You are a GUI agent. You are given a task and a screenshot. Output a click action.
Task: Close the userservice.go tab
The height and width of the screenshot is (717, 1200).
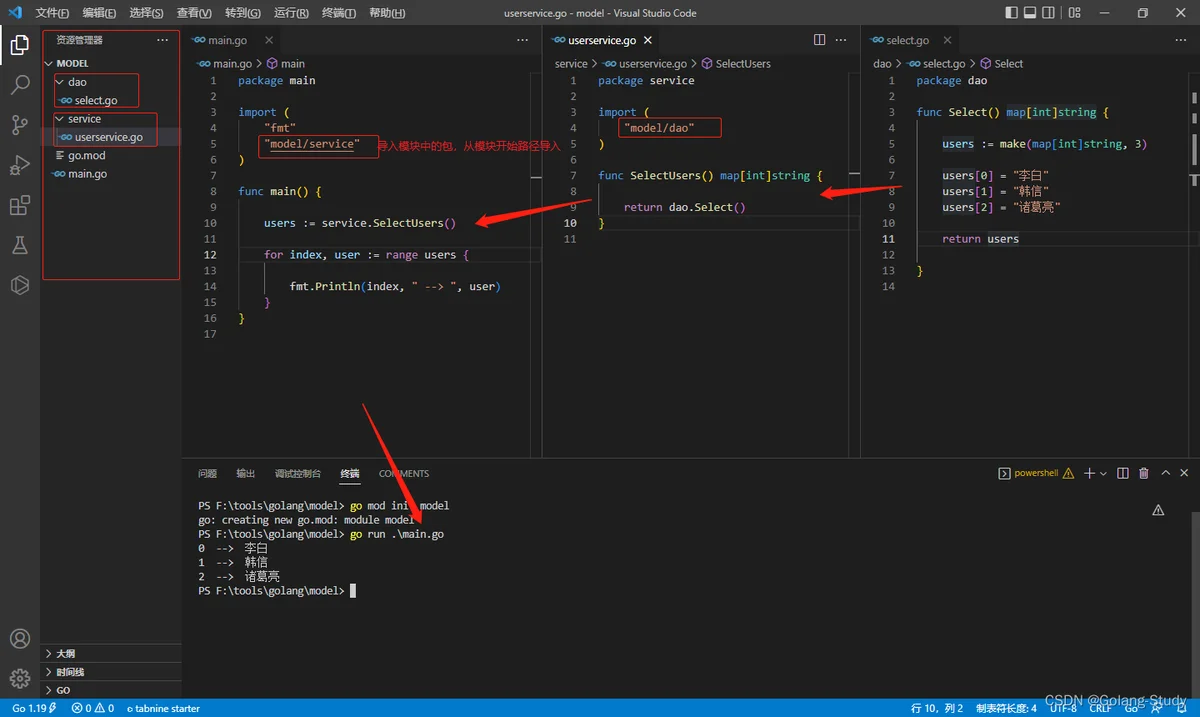tap(648, 40)
